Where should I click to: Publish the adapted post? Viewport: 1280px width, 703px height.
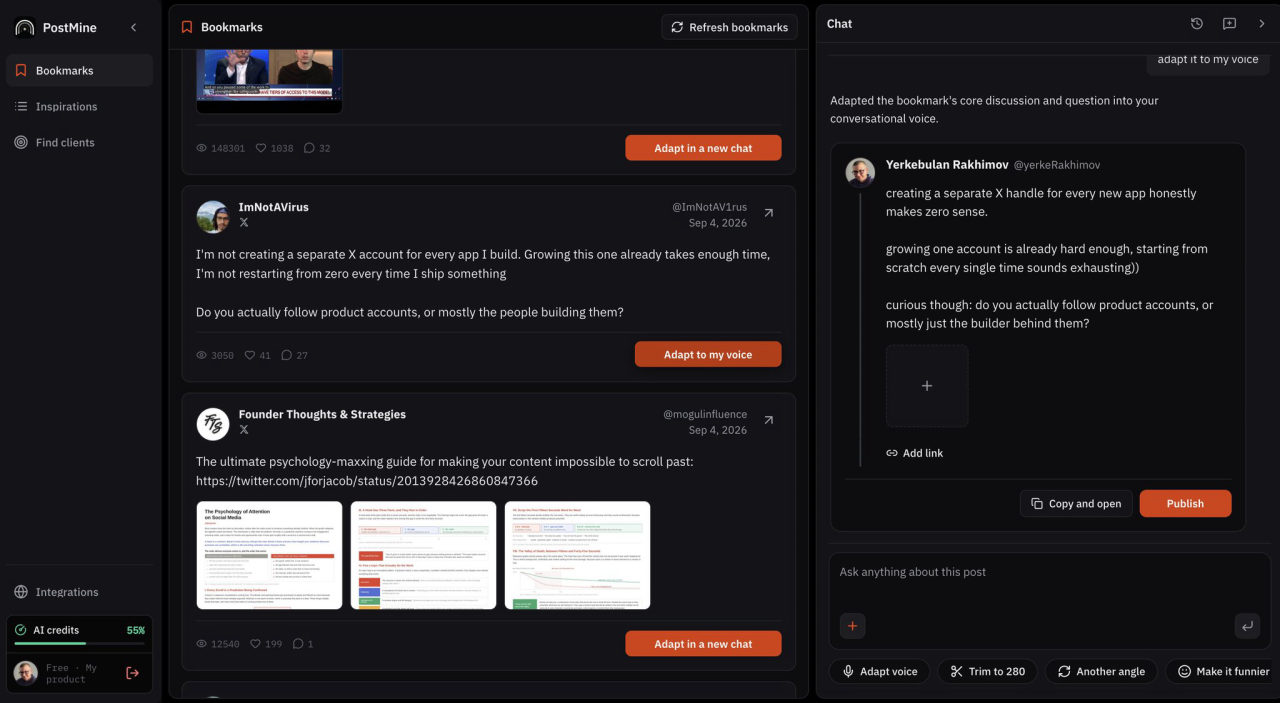[1185, 503]
